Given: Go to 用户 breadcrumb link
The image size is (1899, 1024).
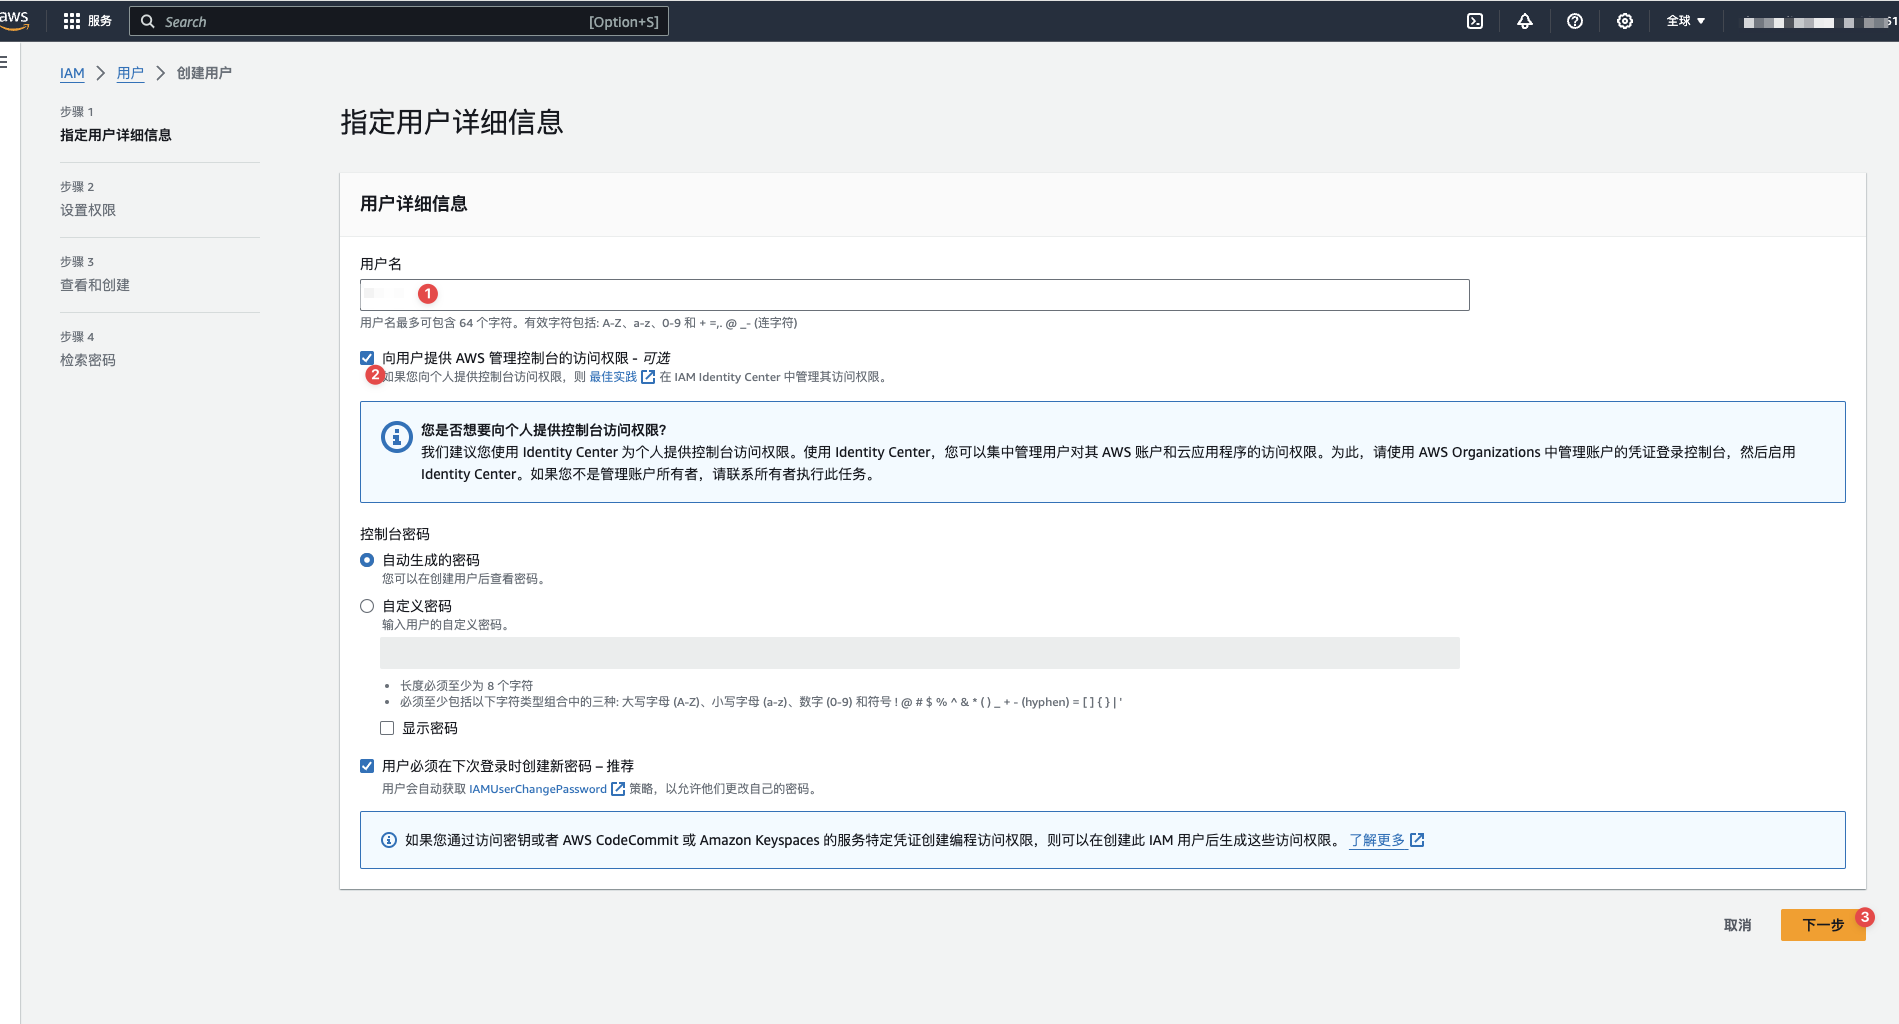Looking at the screenshot, I should (130, 73).
